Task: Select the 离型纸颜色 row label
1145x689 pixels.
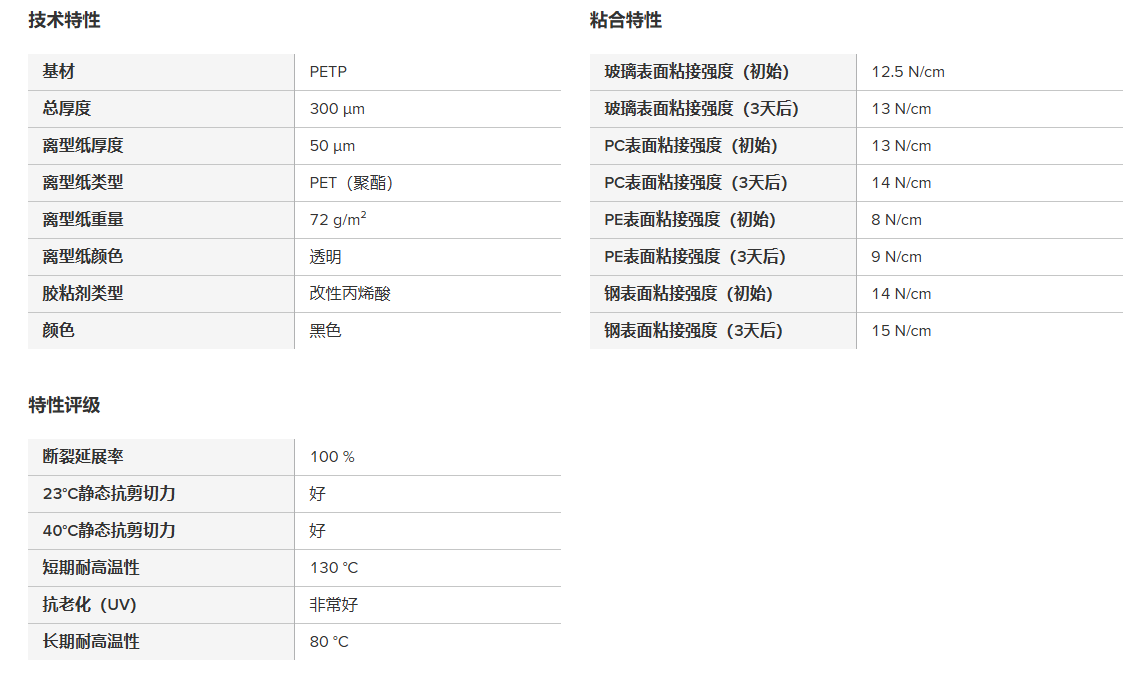Action: (83, 257)
